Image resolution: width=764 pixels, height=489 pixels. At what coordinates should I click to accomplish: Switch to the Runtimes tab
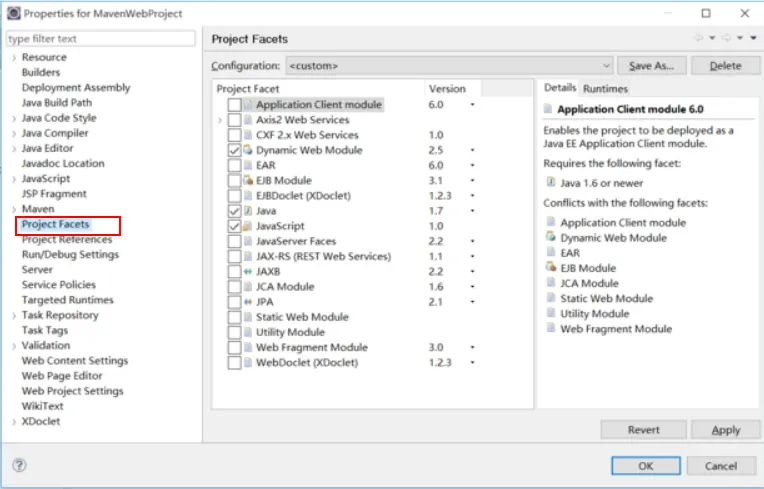click(x=605, y=89)
